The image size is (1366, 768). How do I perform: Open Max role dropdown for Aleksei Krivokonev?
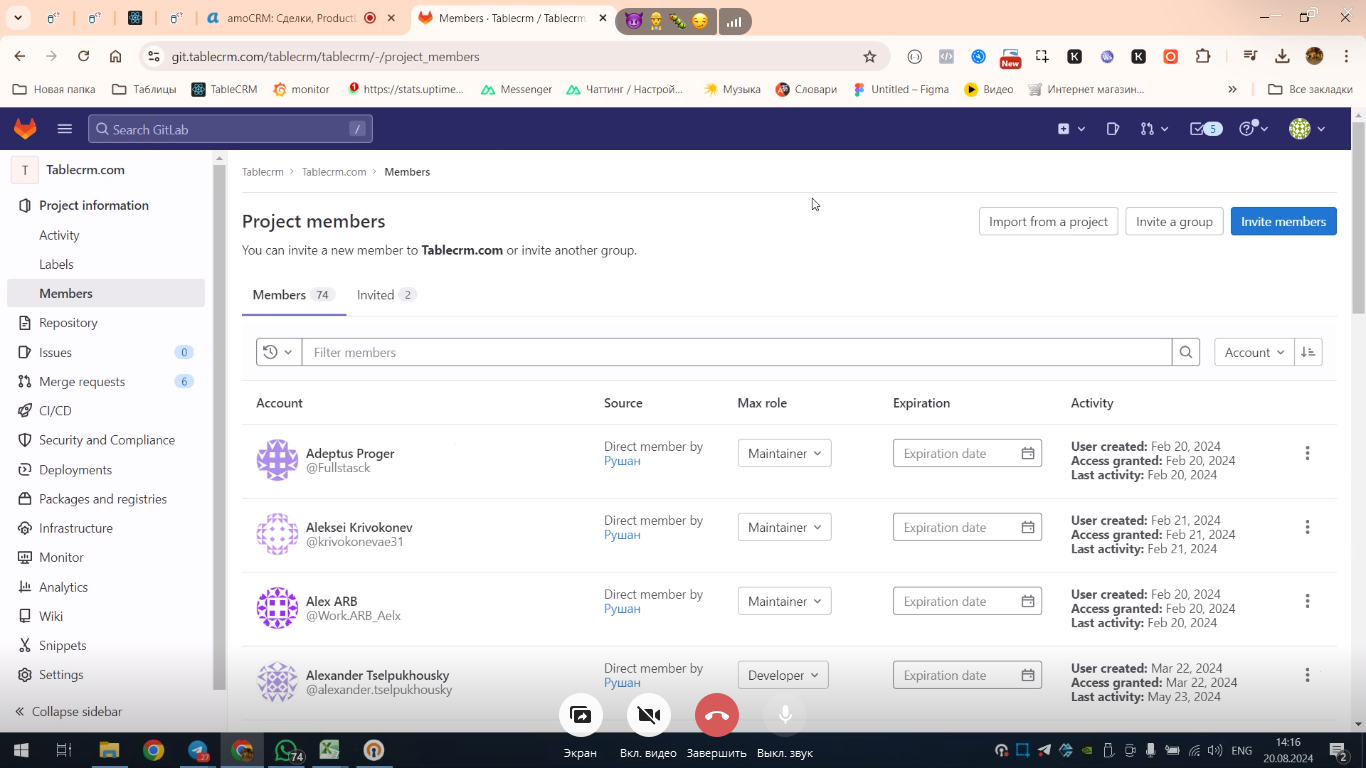[784, 527]
